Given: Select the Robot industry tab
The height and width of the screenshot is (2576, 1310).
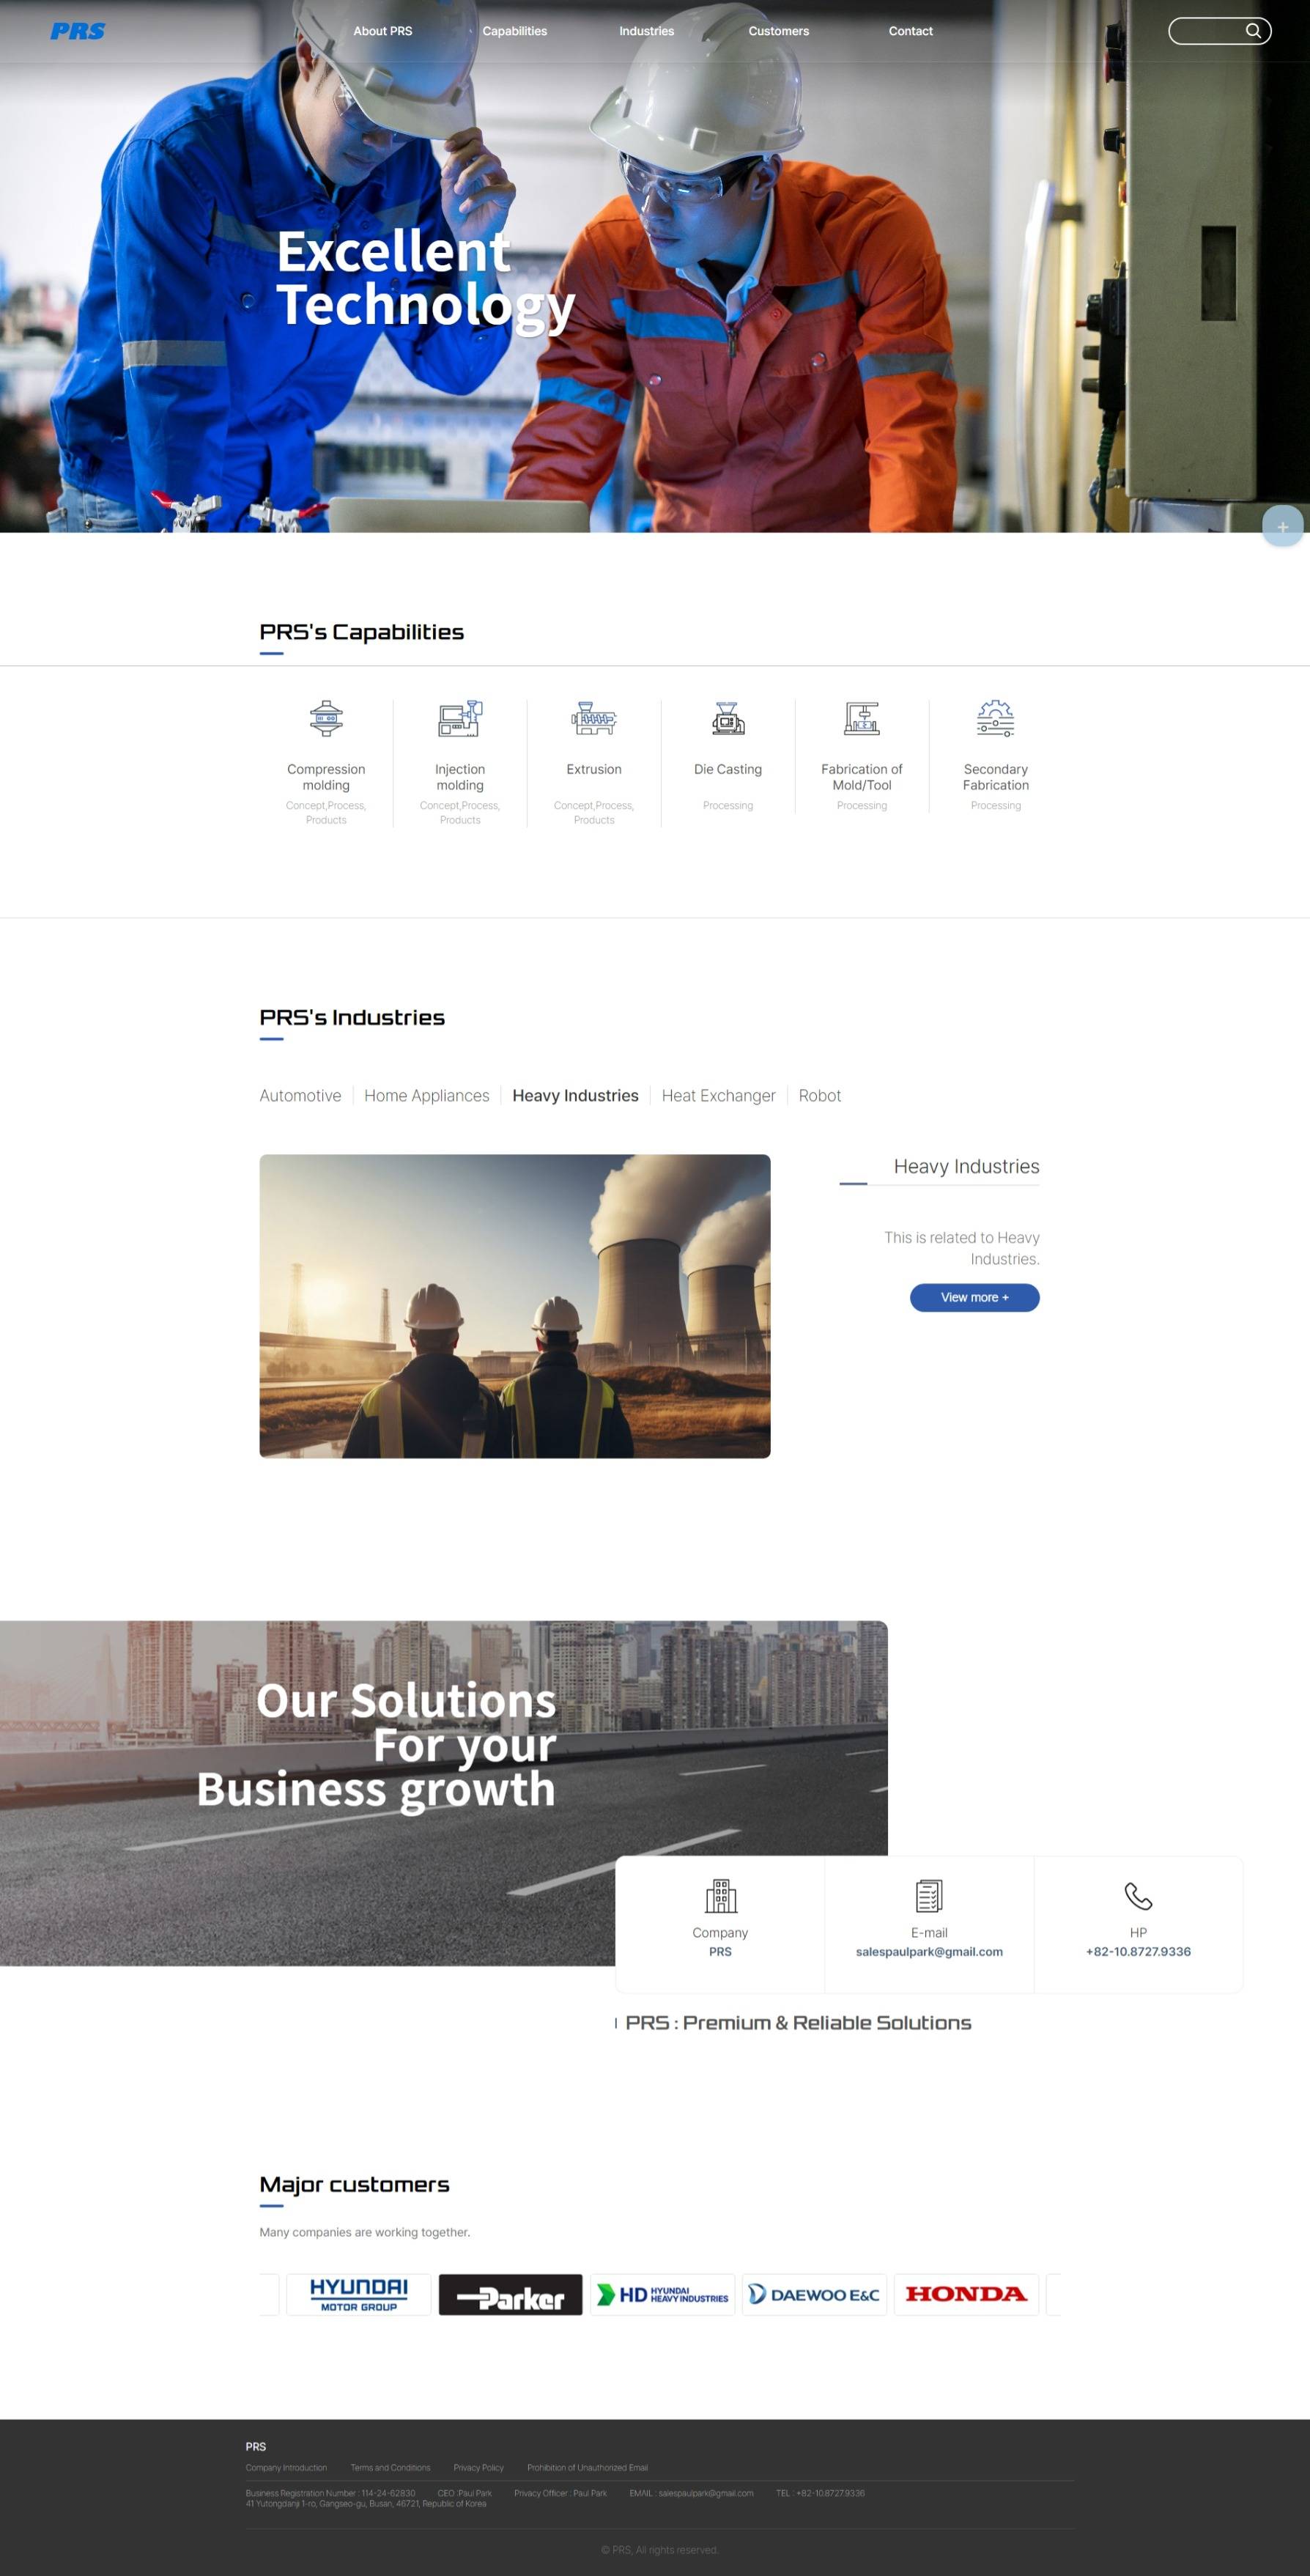Looking at the screenshot, I should click(820, 1095).
